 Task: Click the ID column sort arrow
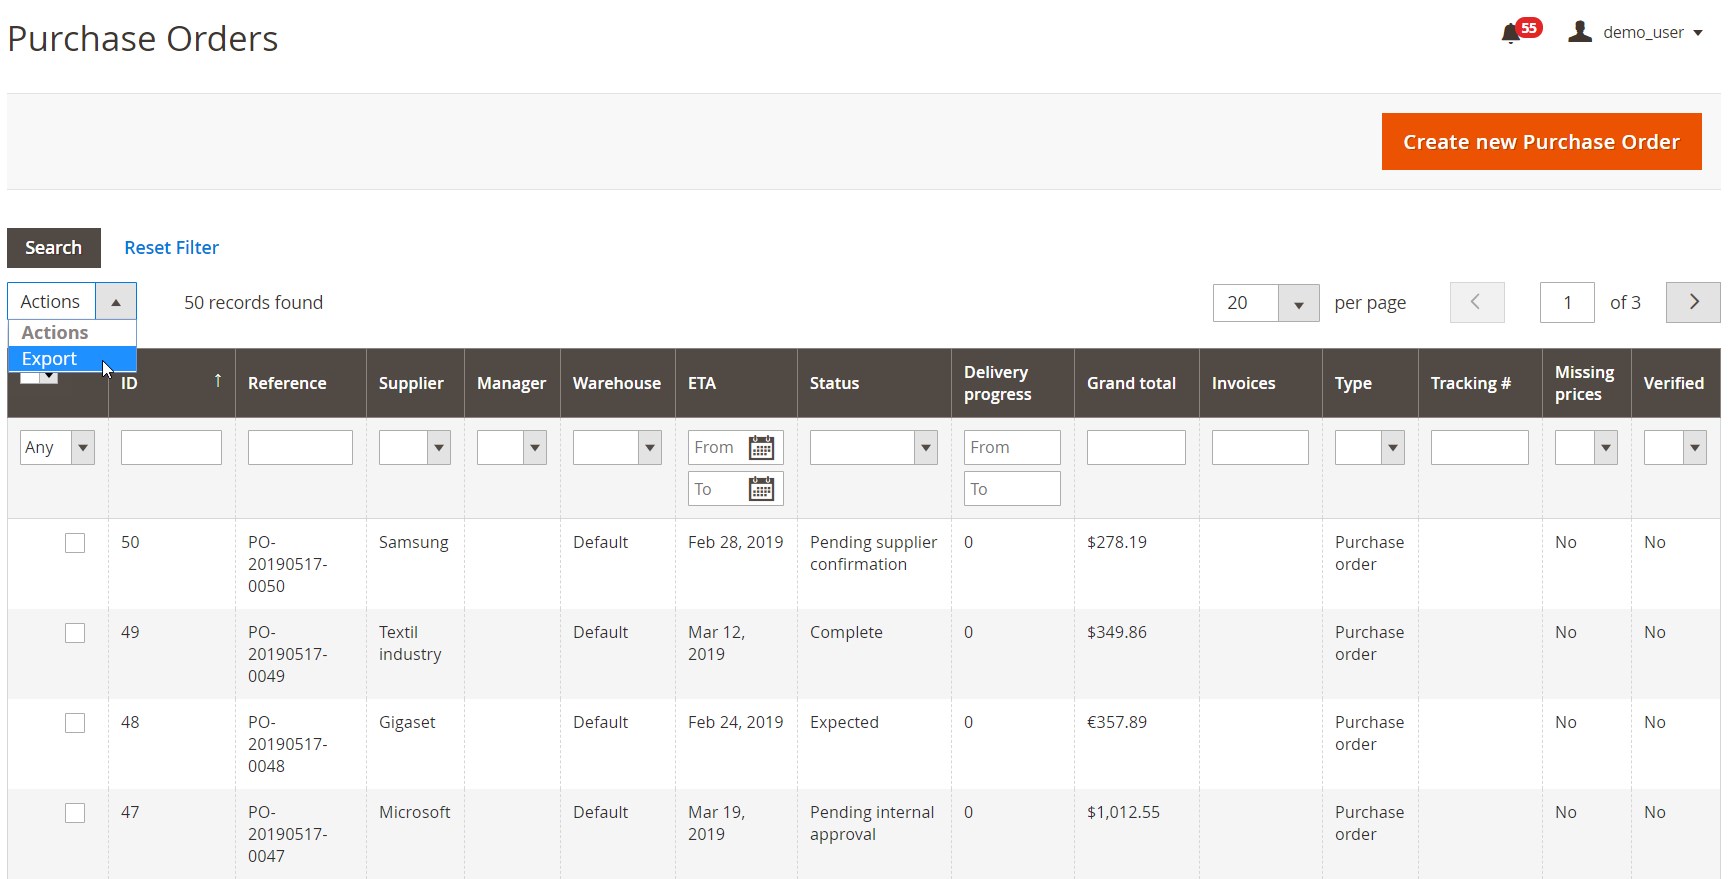[x=218, y=381]
